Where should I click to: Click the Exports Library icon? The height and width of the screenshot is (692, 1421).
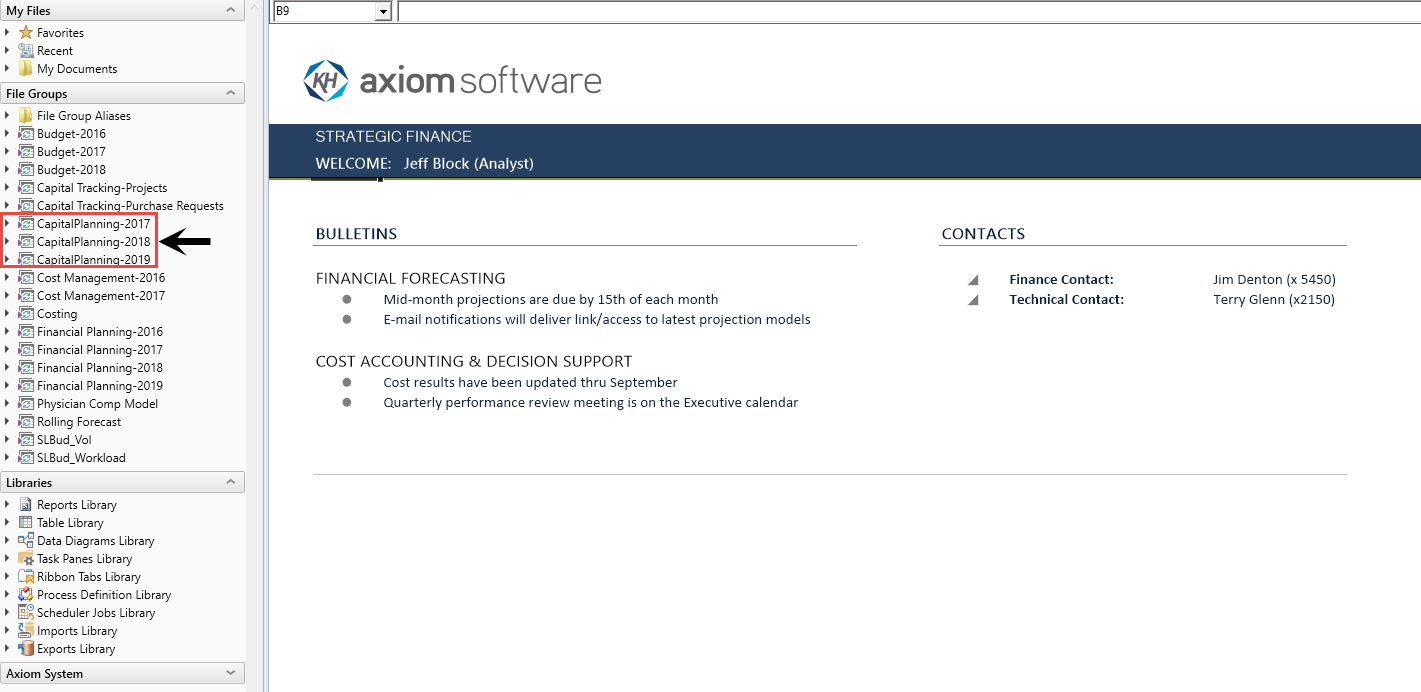coord(26,649)
